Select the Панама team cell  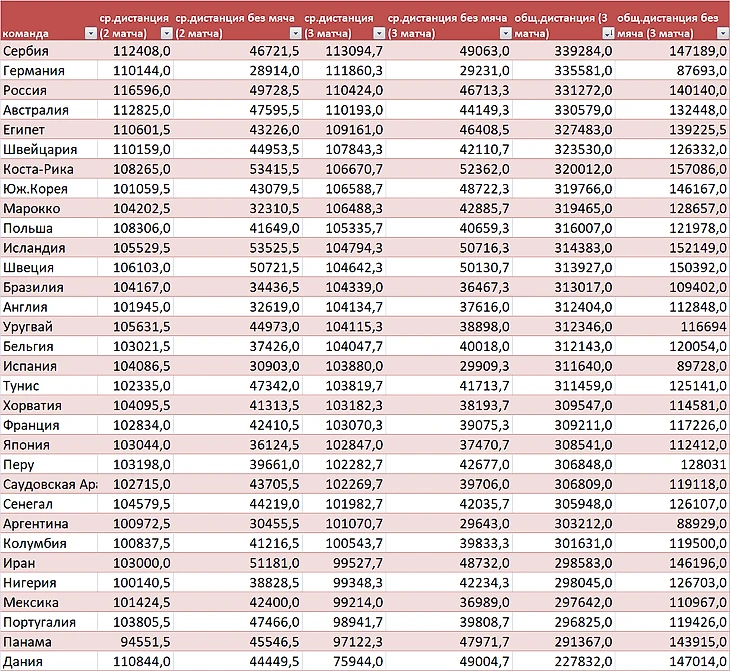point(48,642)
